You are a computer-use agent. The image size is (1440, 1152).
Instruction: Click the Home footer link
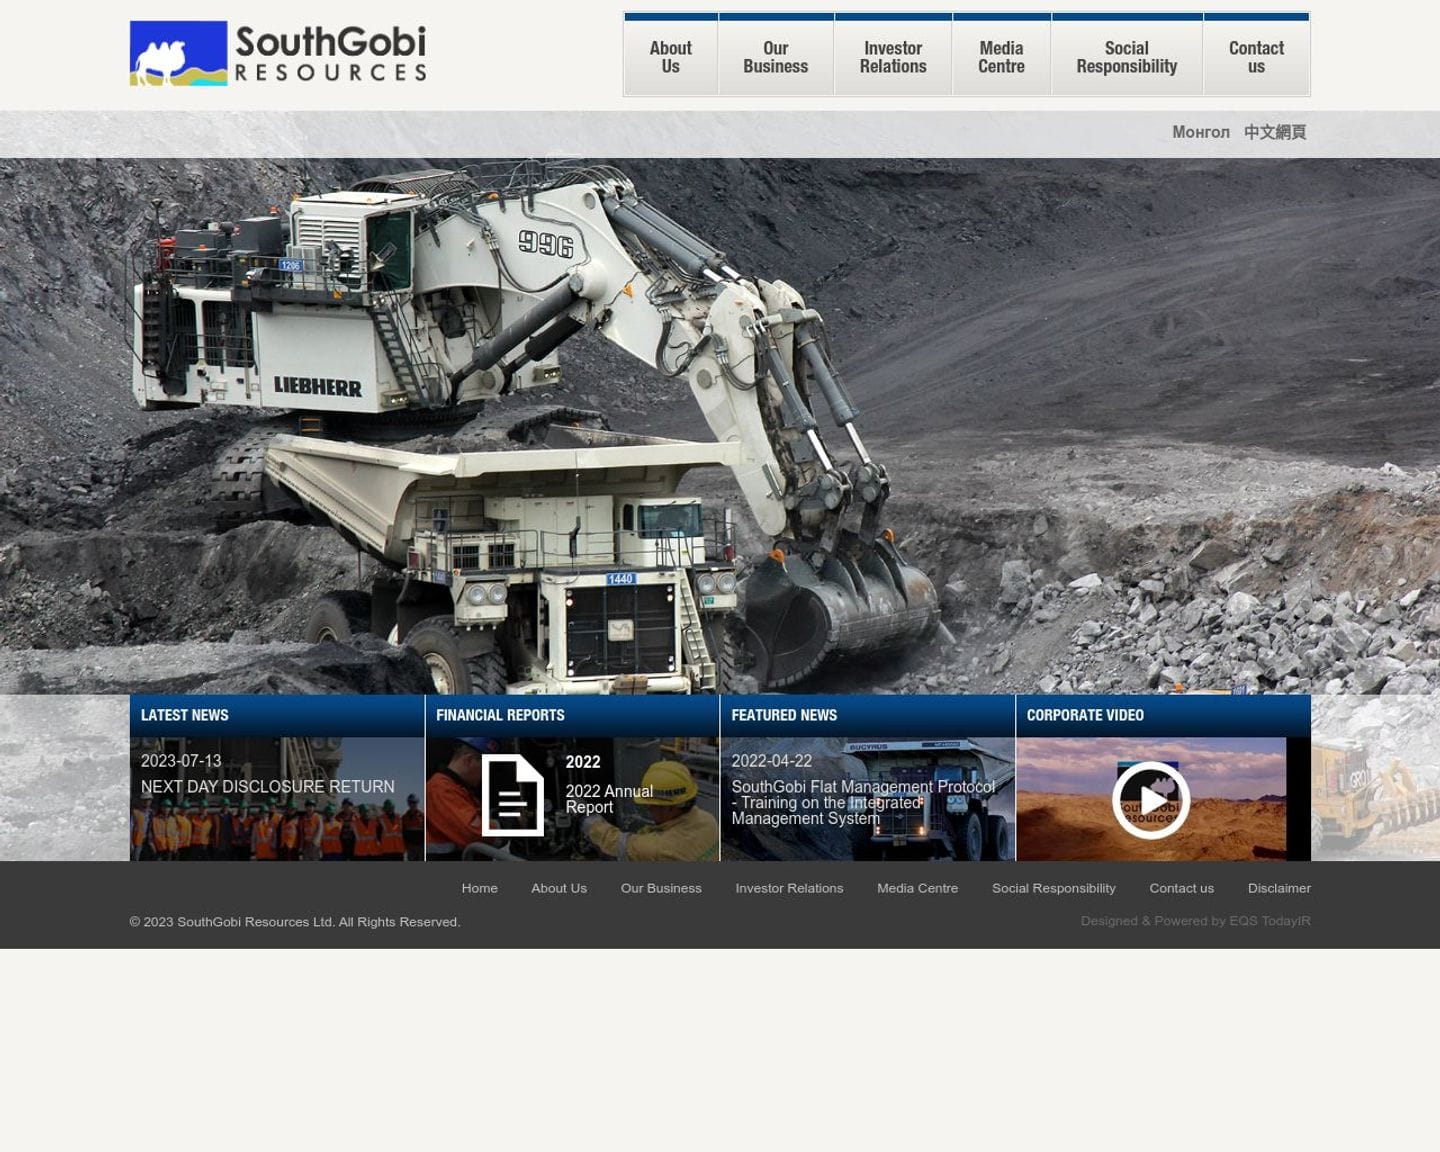(x=479, y=888)
